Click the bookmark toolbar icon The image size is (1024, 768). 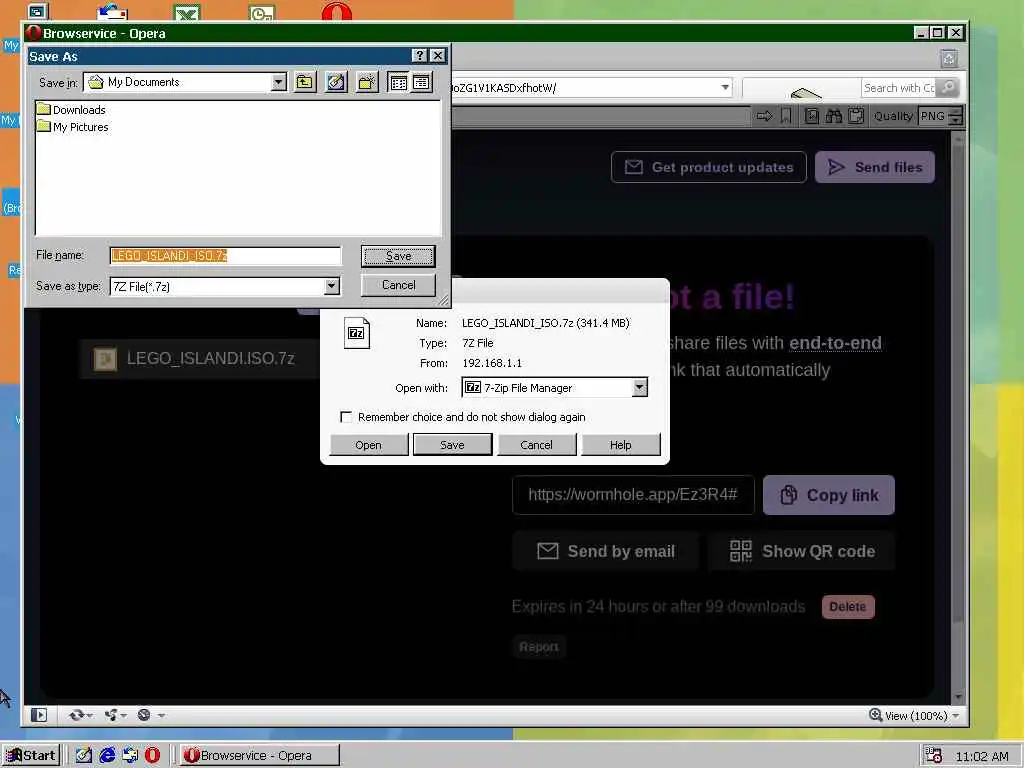coord(786,116)
